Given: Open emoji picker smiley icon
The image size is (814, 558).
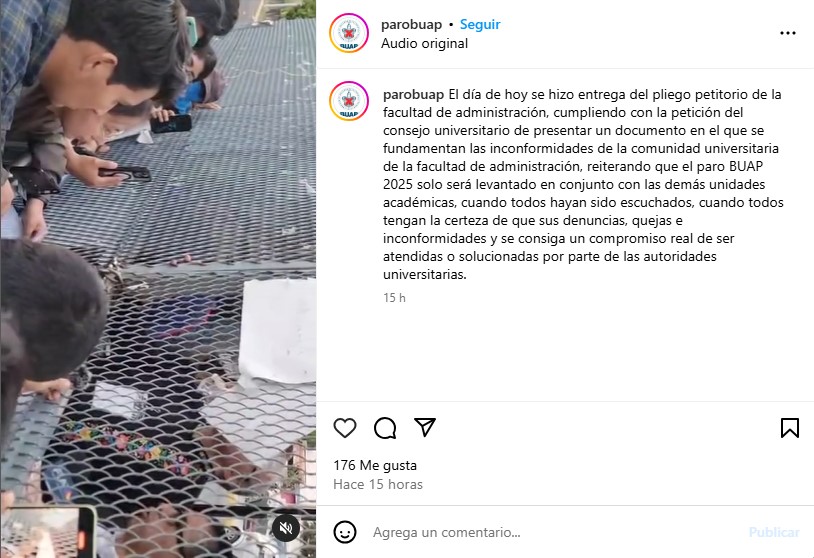Looking at the screenshot, I should tap(345, 532).
